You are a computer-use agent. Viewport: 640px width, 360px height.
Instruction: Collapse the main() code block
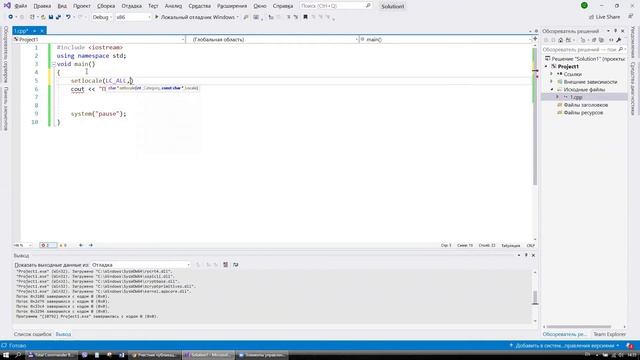click(x=53, y=64)
